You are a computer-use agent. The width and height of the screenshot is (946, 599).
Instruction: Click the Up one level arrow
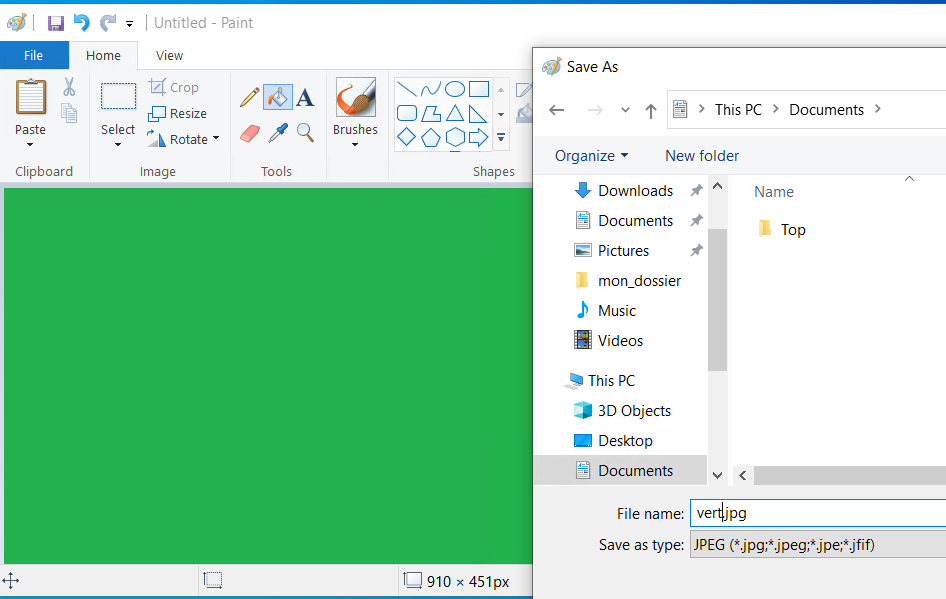[650, 110]
